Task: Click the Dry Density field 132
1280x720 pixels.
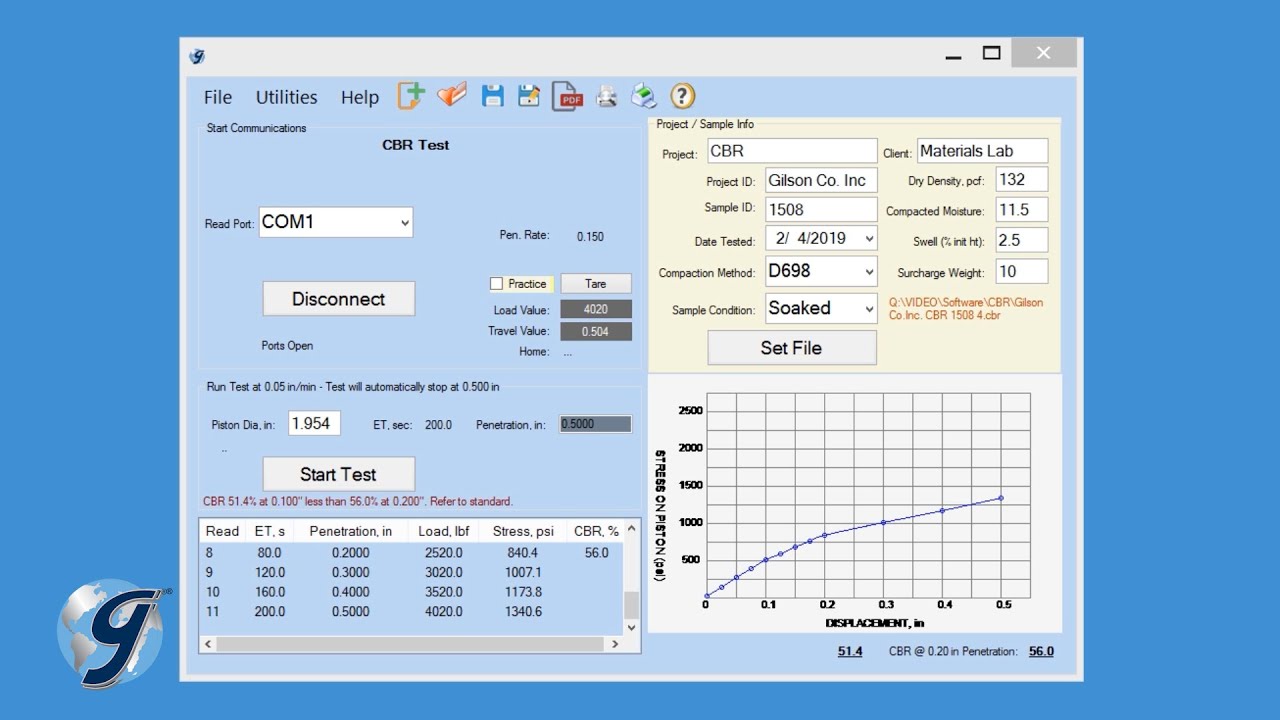Action: [x=1022, y=180]
